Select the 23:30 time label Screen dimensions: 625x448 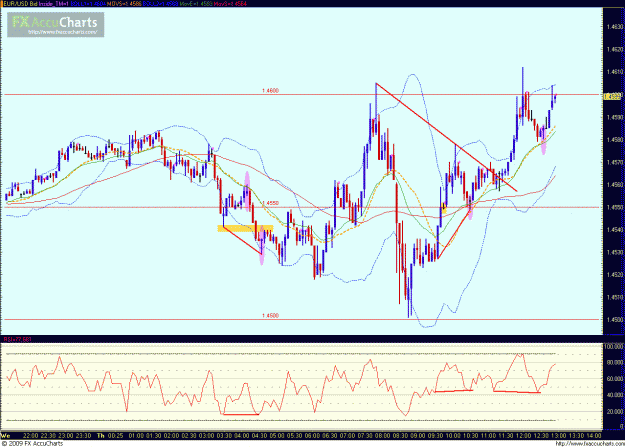(x=83, y=436)
